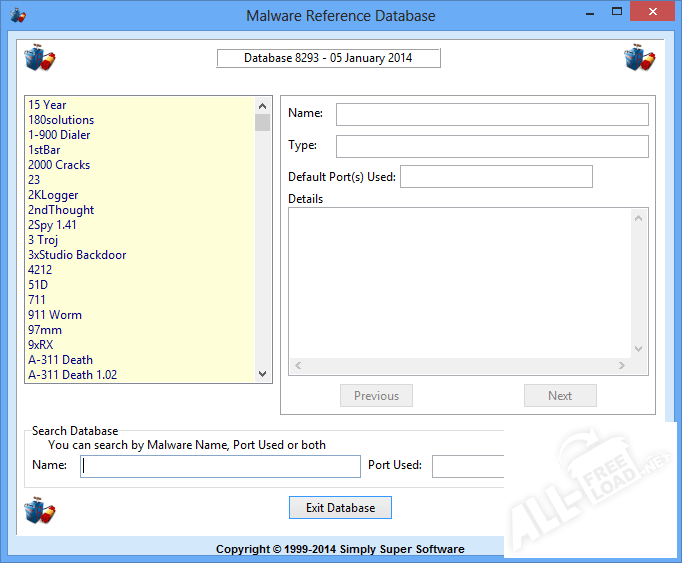Focus the search Name input field

coord(220,466)
